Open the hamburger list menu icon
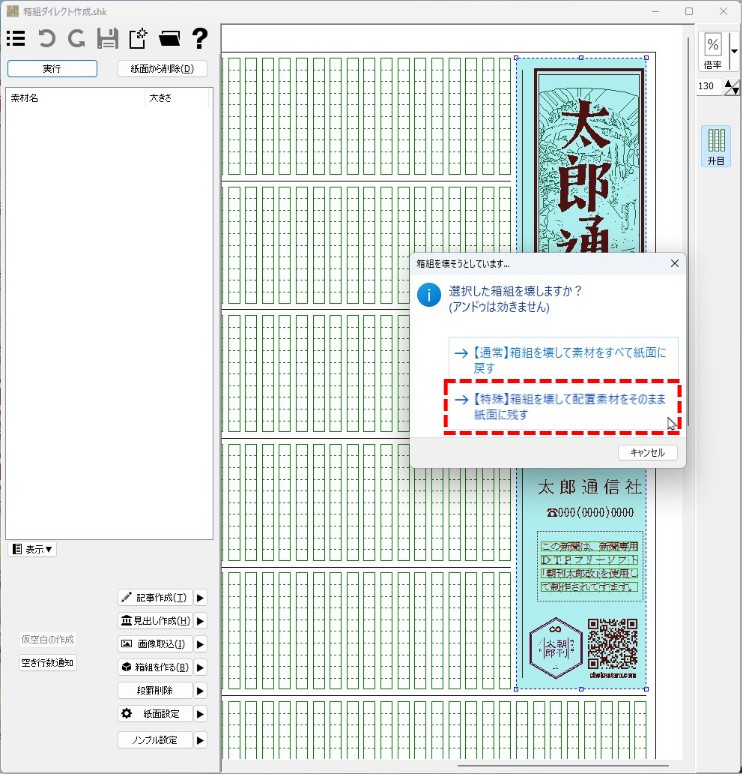Image resolution: width=742 pixels, height=774 pixels. click(16, 39)
